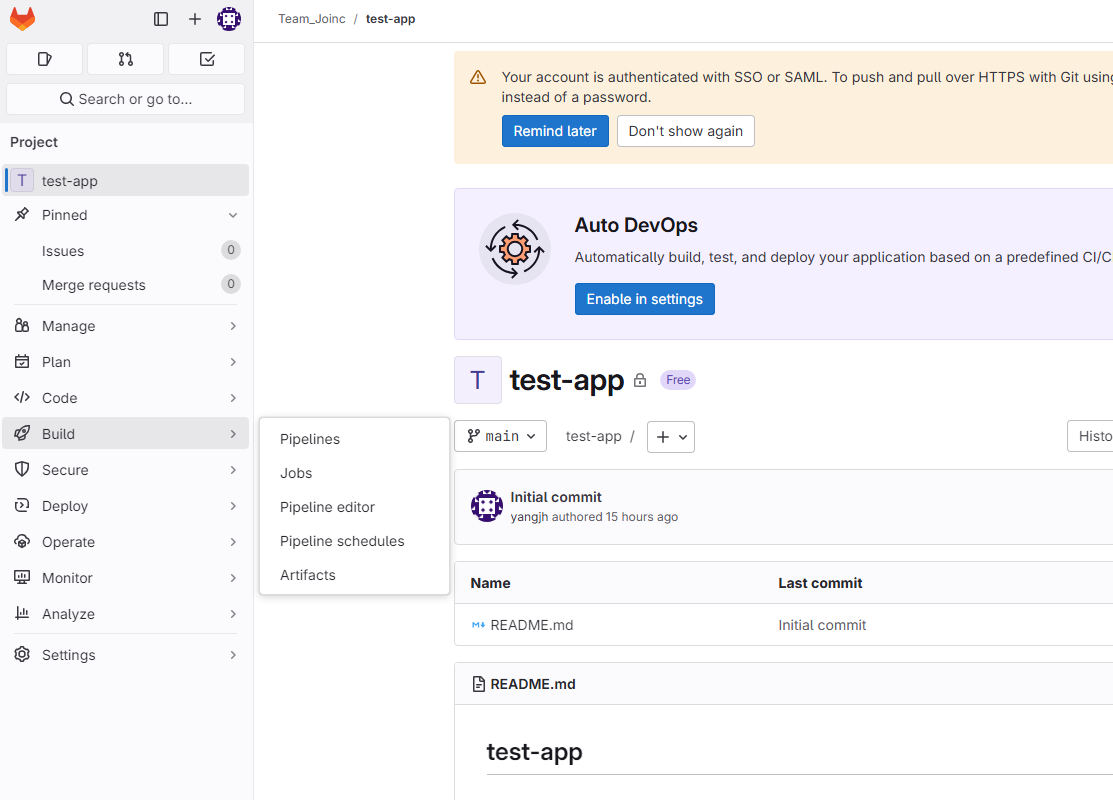
Task: Click the Free plan badge
Action: (678, 380)
